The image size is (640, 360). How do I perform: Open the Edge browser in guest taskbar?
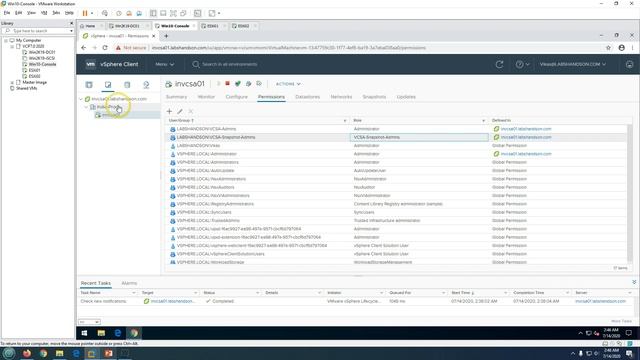click(x=118, y=333)
